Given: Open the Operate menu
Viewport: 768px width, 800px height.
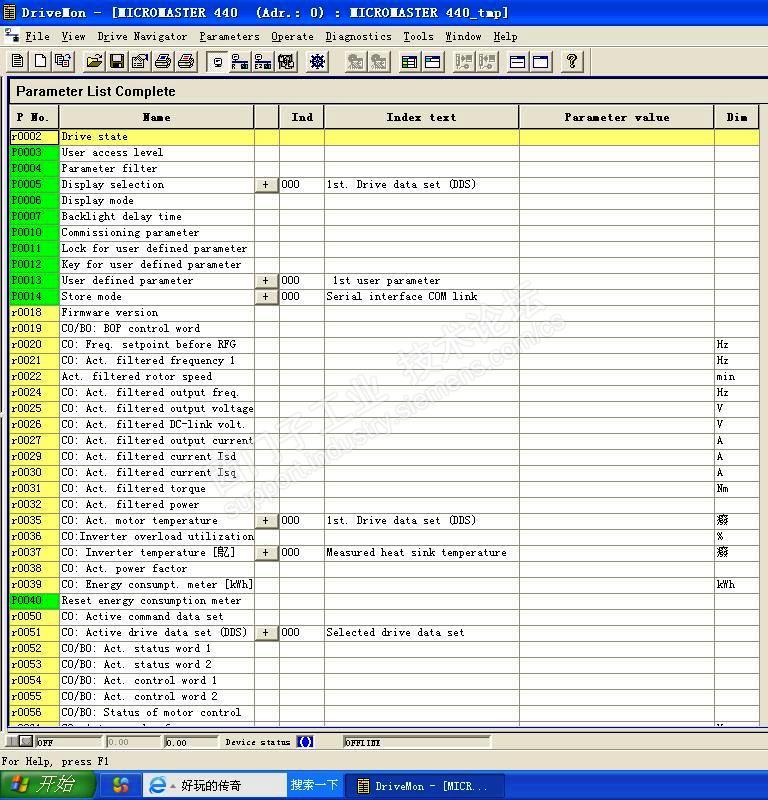Looking at the screenshot, I should [292, 36].
